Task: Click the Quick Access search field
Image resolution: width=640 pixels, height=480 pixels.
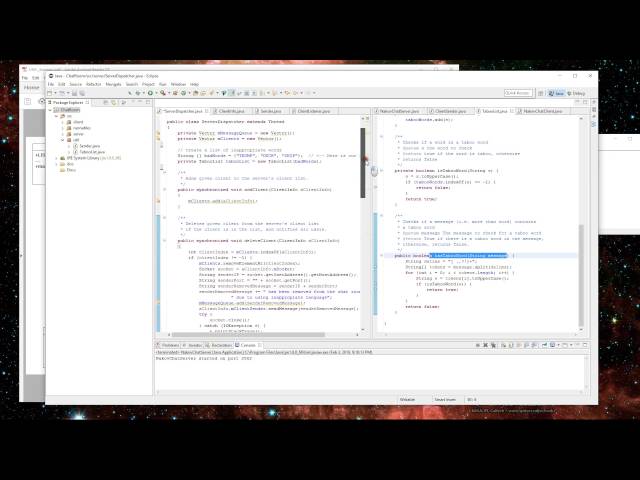Action: [x=518, y=93]
